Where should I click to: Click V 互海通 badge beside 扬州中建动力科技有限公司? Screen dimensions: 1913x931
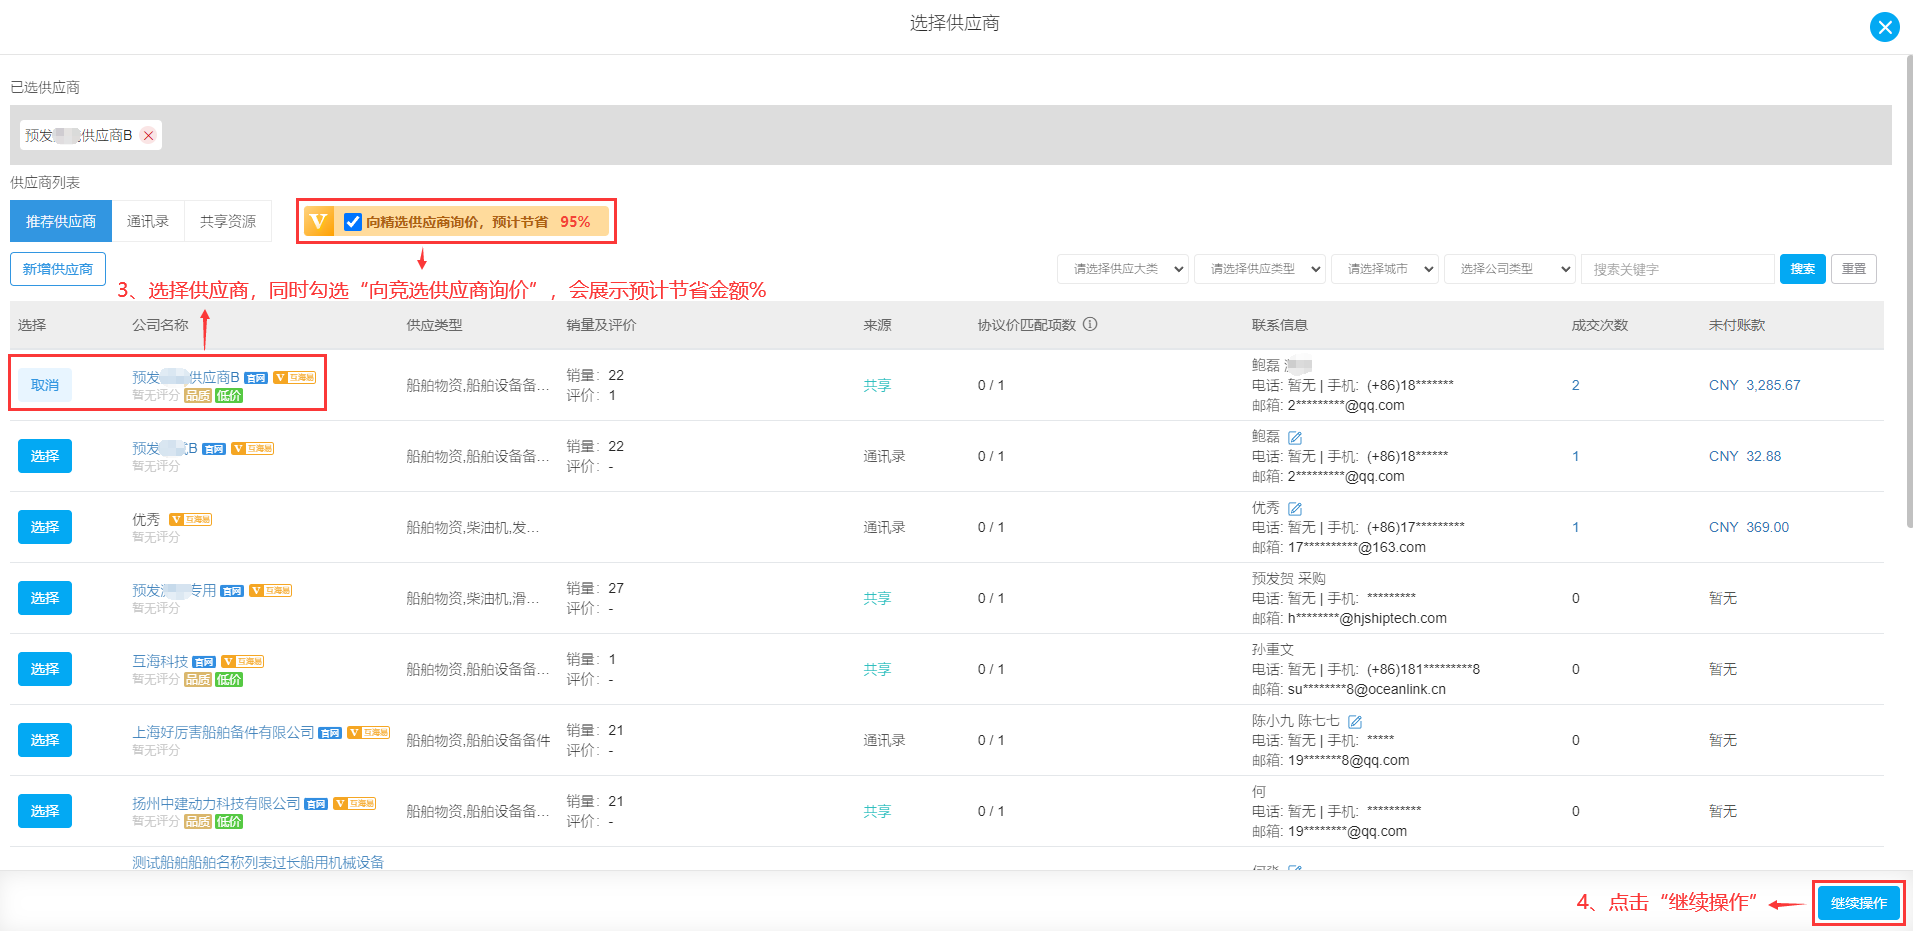click(x=354, y=803)
